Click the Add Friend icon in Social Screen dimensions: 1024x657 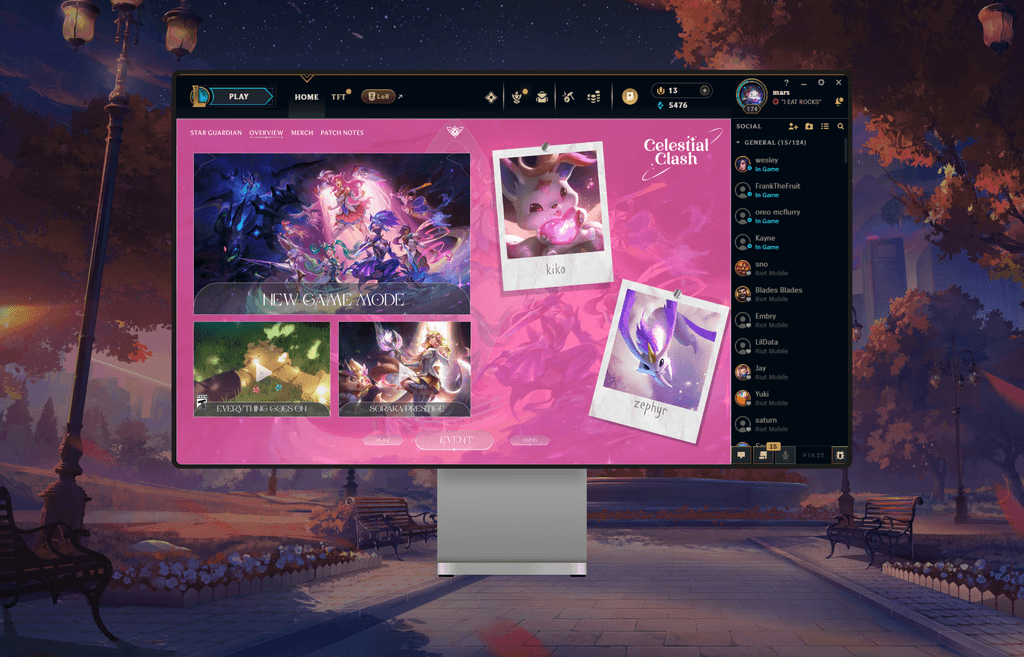pyautogui.click(x=793, y=126)
